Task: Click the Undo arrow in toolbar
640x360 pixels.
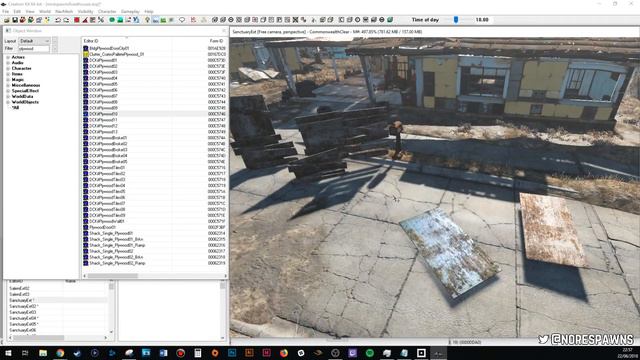Action: [x=58, y=20]
